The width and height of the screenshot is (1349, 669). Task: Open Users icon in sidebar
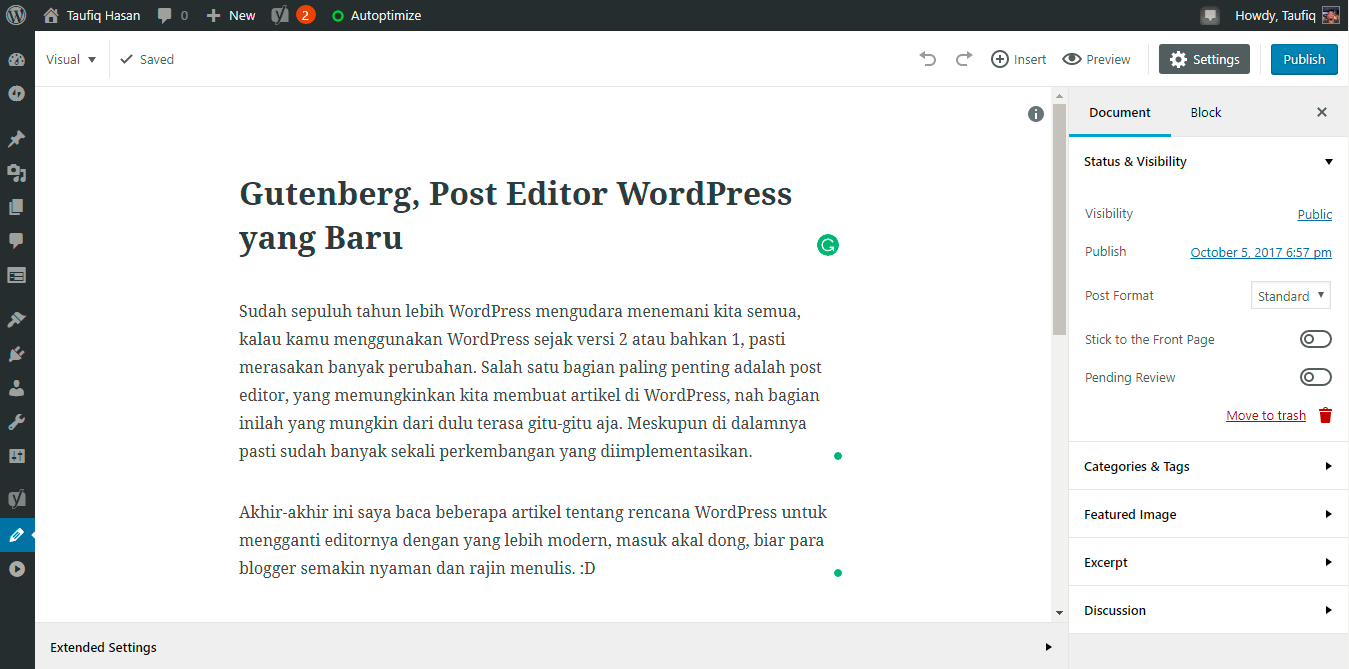pos(16,388)
